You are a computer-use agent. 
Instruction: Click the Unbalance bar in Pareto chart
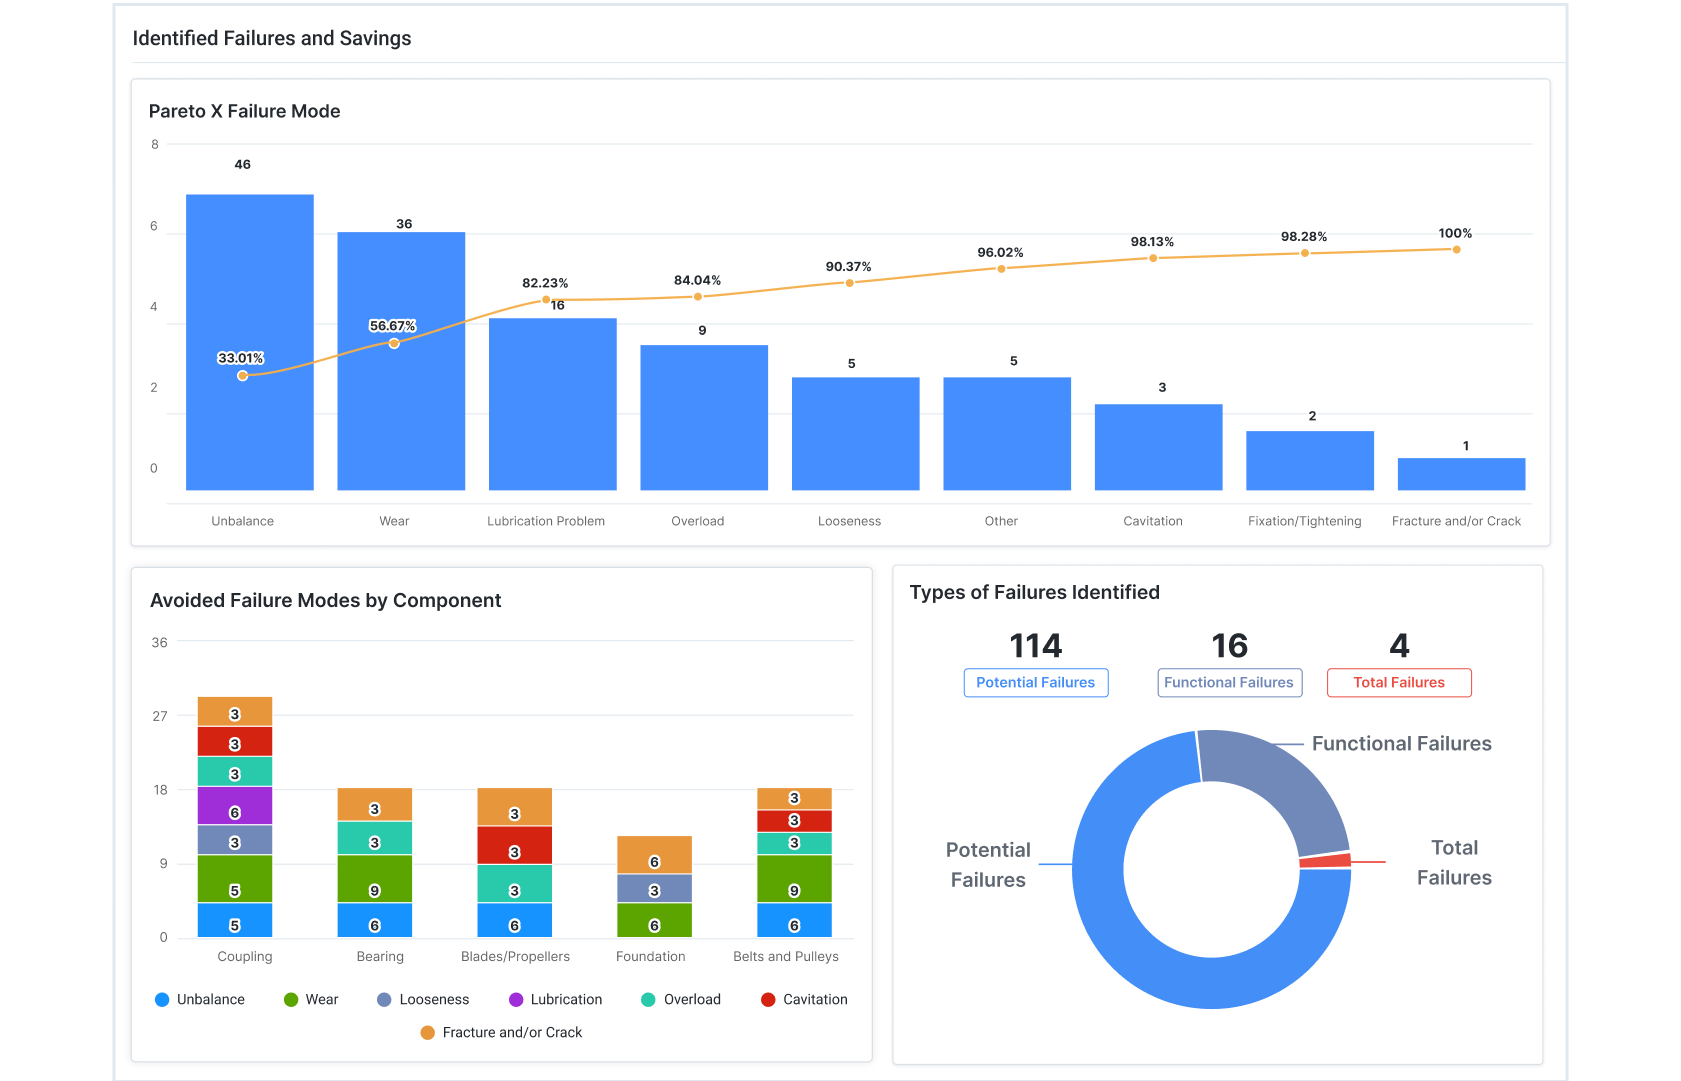(250, 420)
